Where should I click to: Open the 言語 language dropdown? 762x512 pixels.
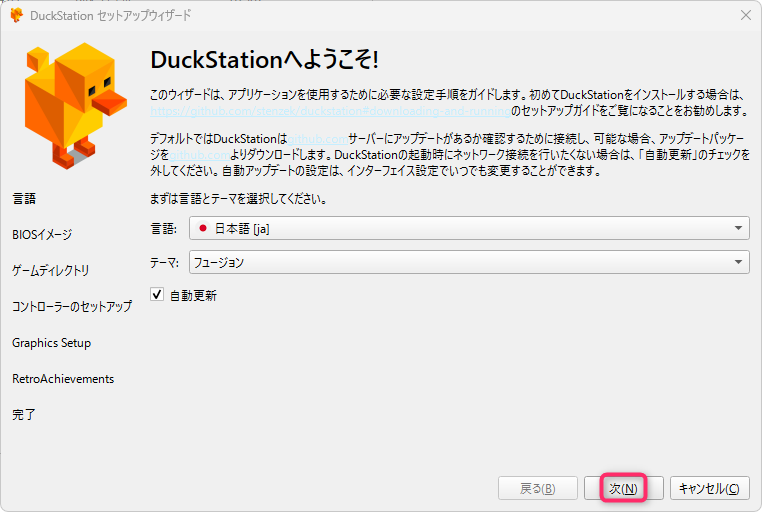click(468, 229)
